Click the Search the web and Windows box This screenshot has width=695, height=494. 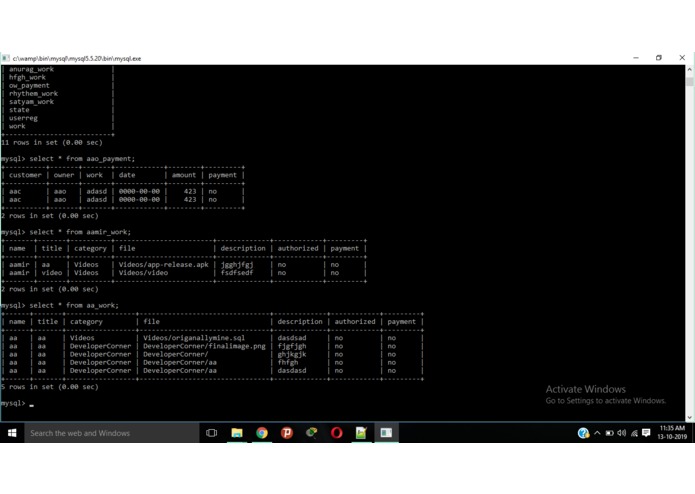point(112,433)
